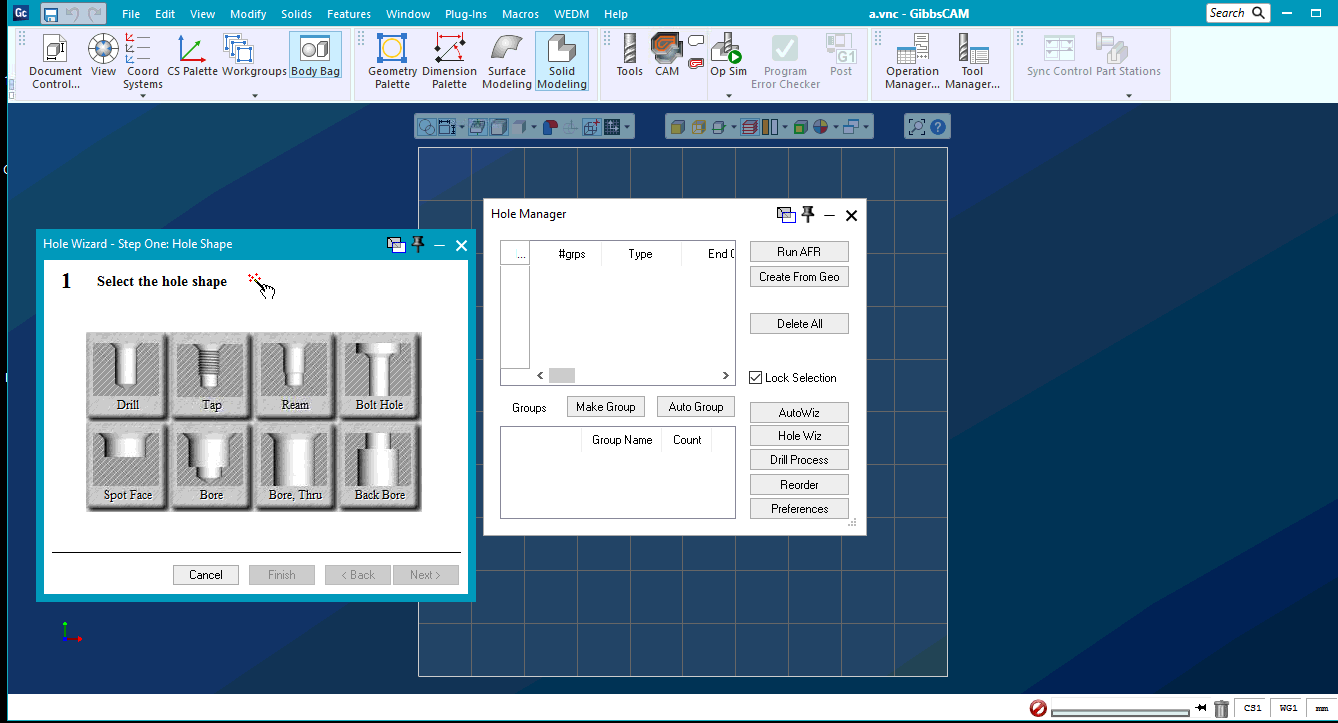Click the small red icon beside CAM
1338x723 pixels.
(x=696, y=63)
